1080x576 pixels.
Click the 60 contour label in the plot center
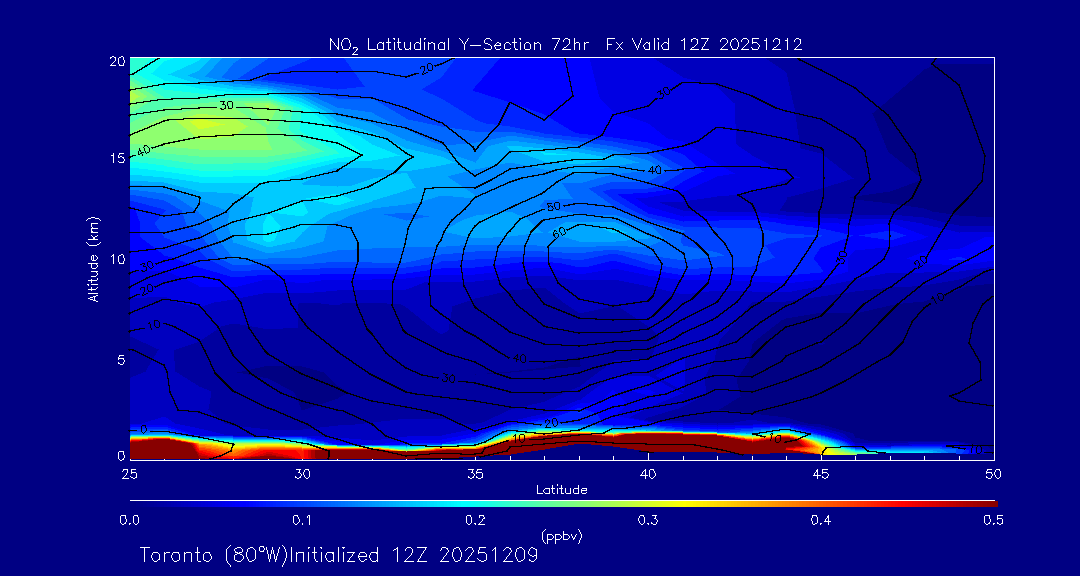click(x=558, y=232)
